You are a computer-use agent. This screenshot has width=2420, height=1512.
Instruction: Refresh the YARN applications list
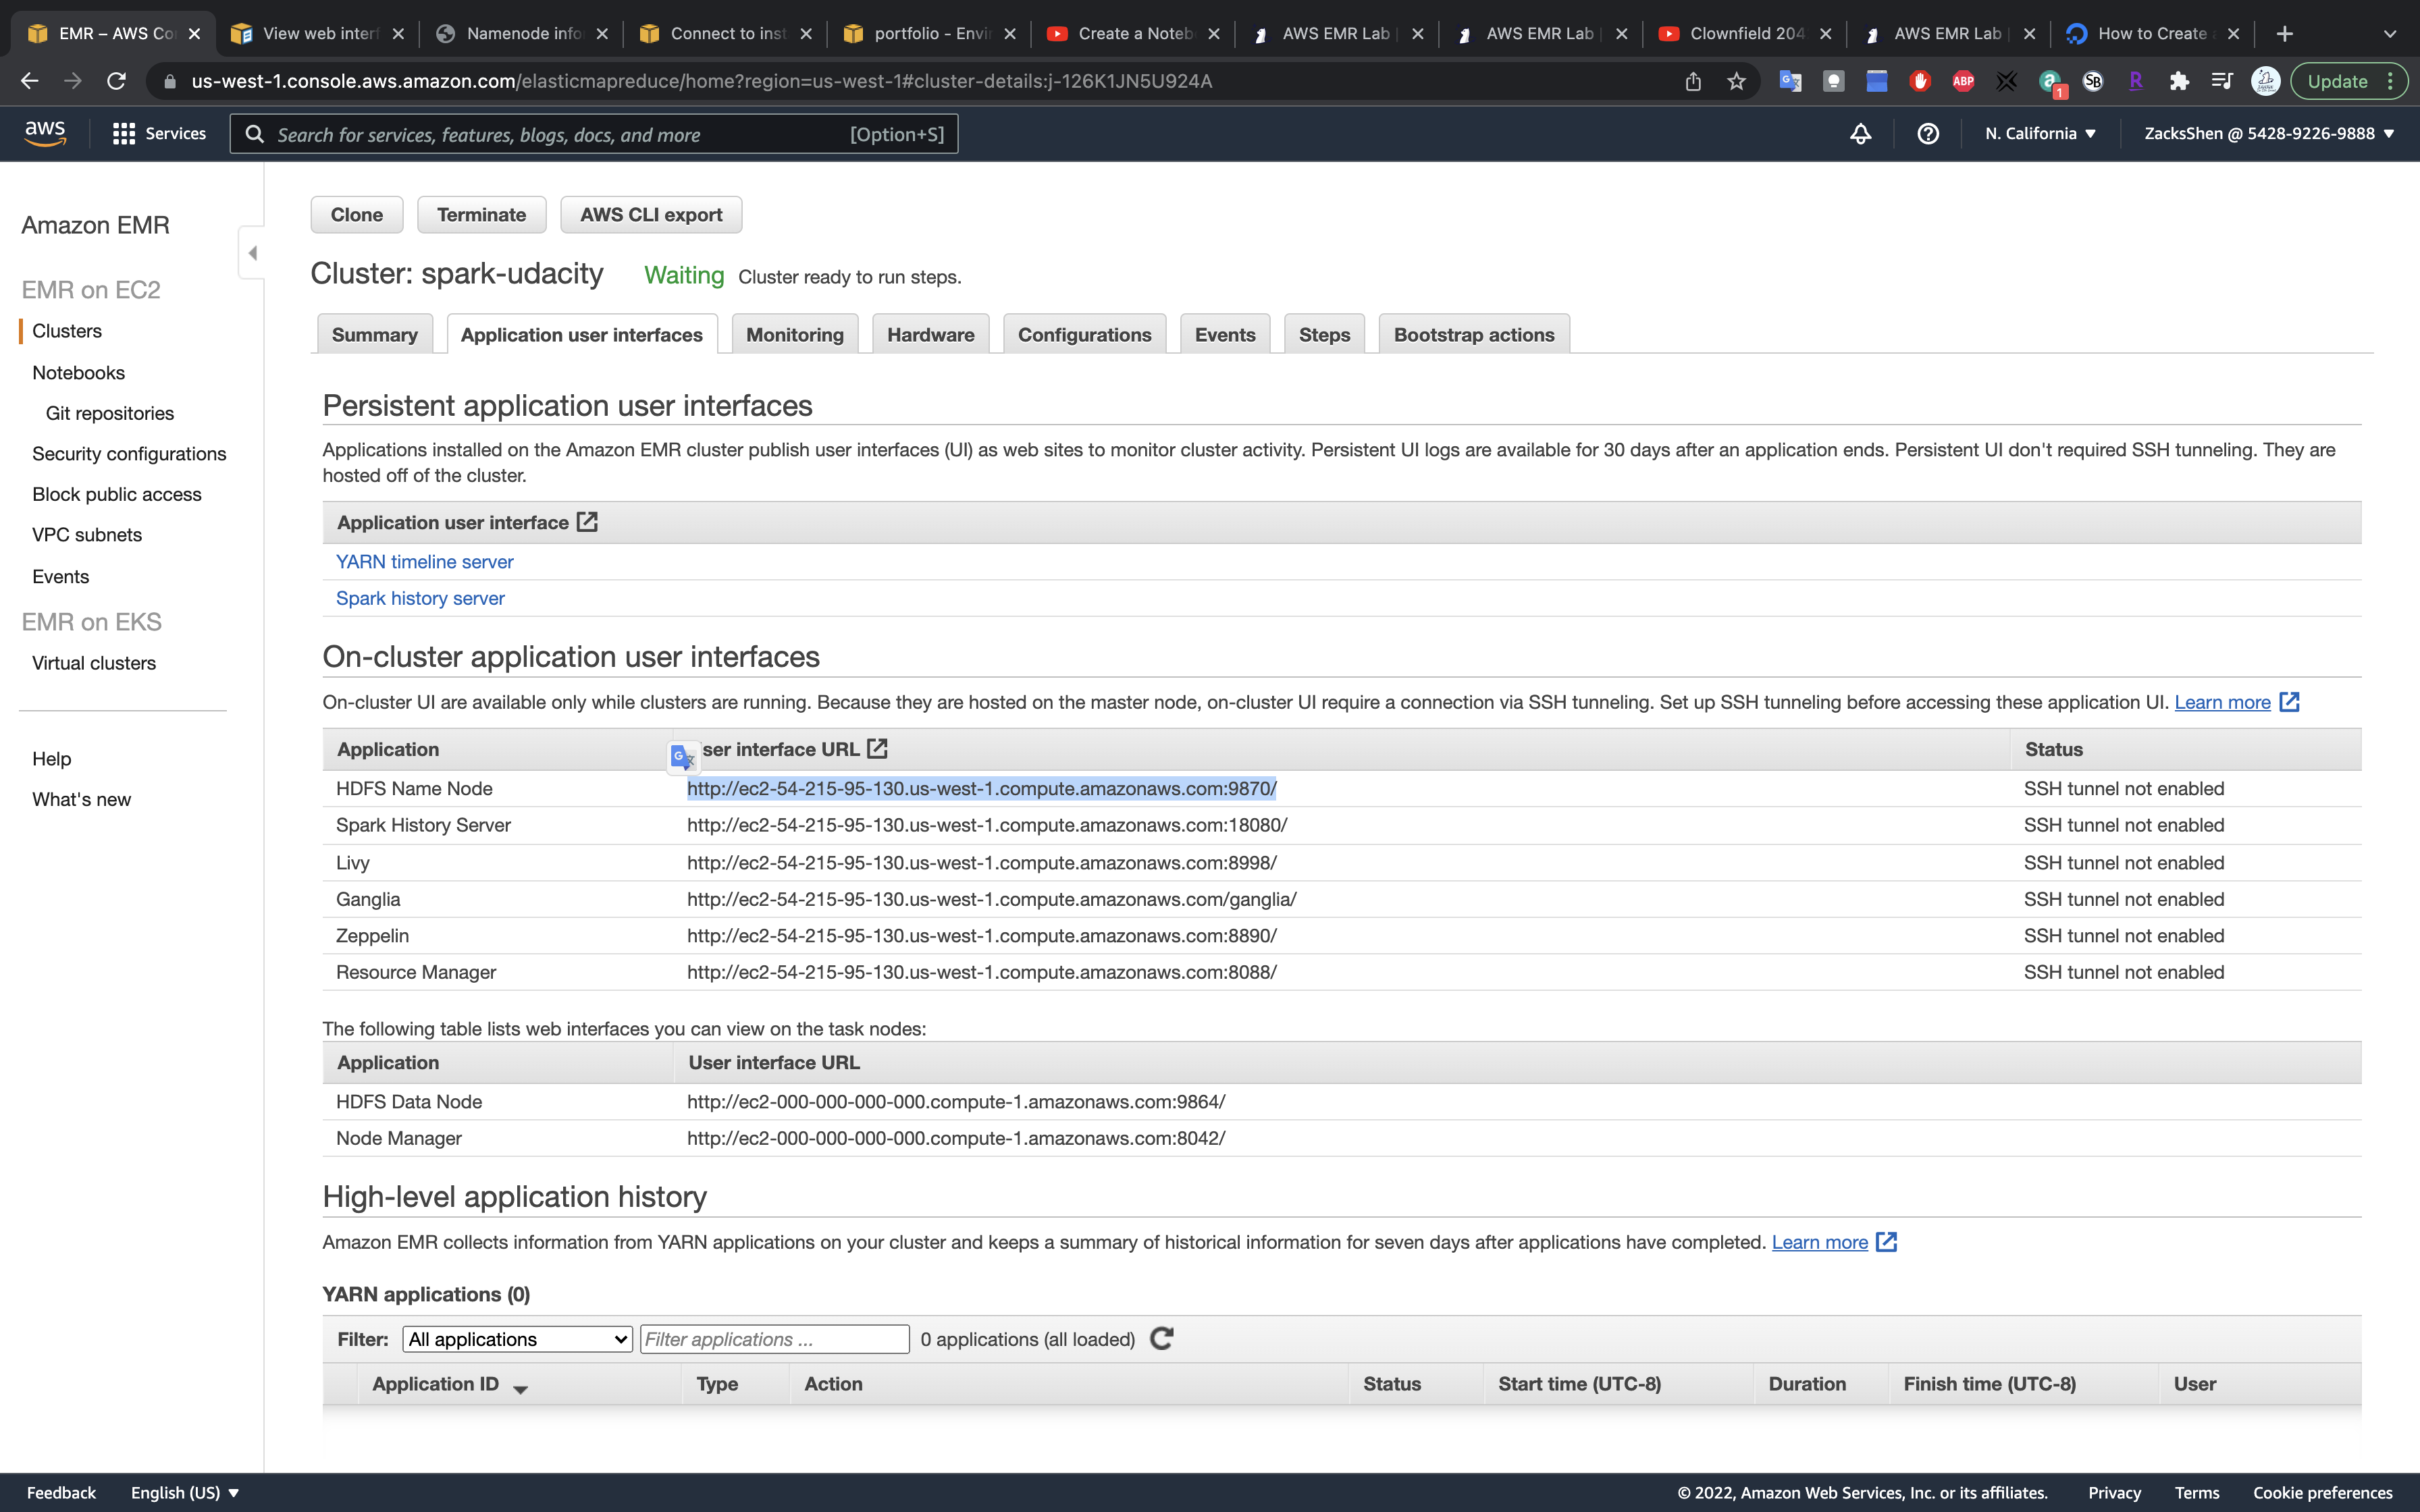(x=1161, y=1339)
